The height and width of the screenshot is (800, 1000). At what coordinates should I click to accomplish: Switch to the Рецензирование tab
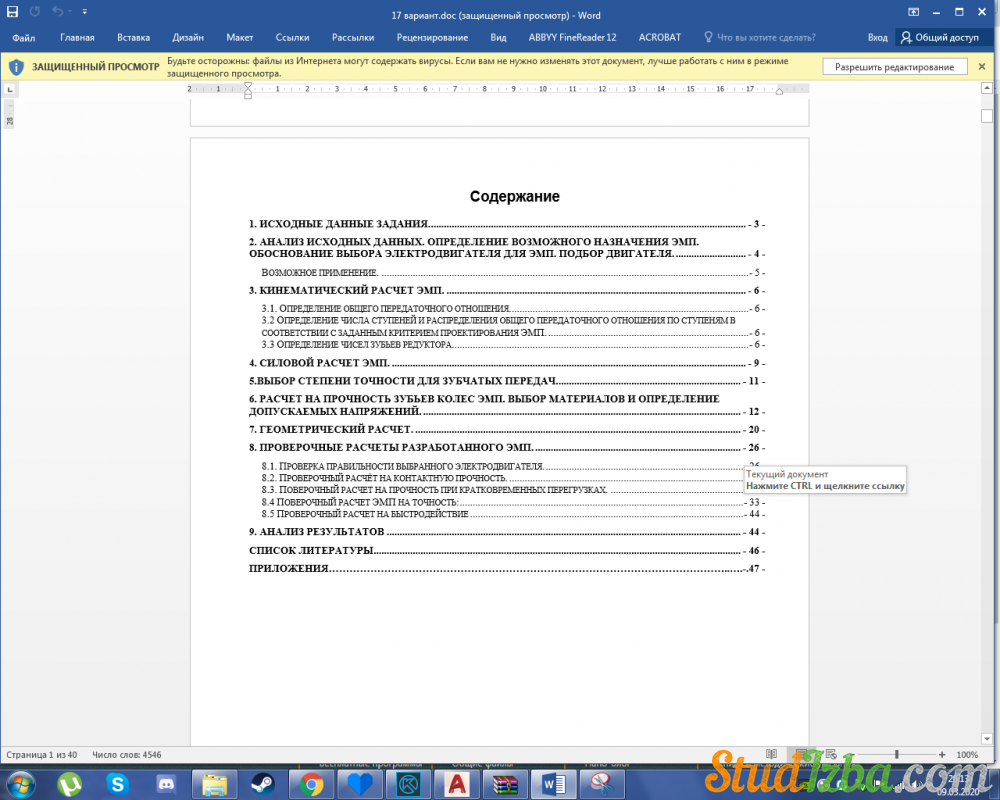coord(432,37)
